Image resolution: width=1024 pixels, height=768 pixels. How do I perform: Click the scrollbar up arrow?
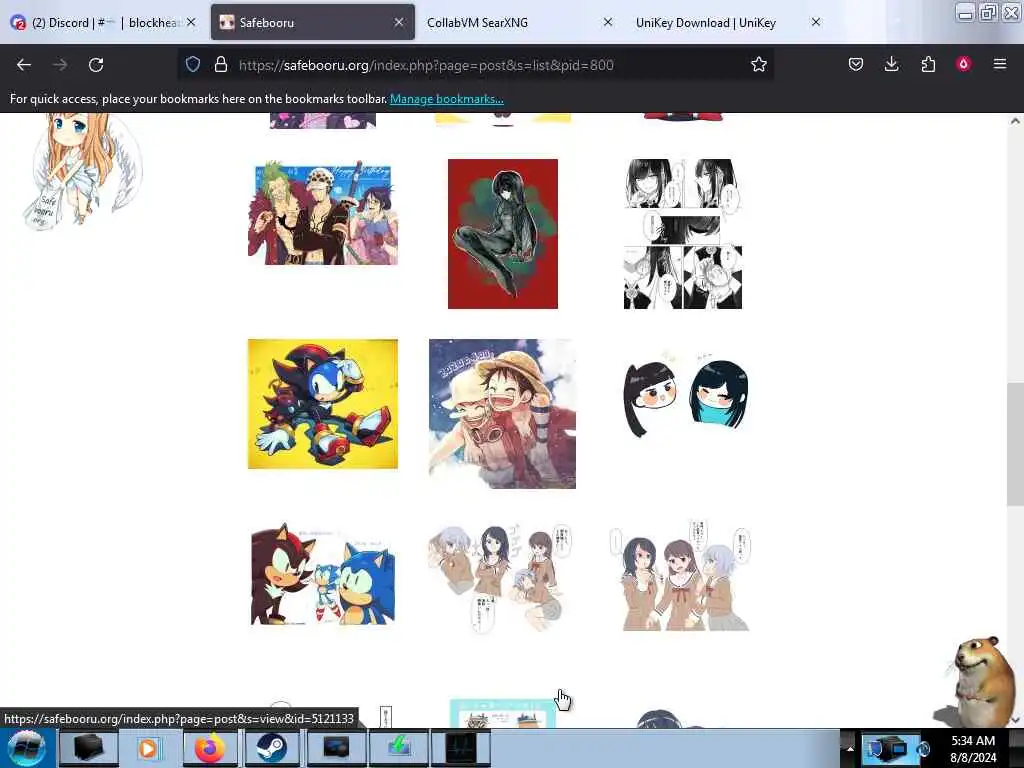point(1015,121)
